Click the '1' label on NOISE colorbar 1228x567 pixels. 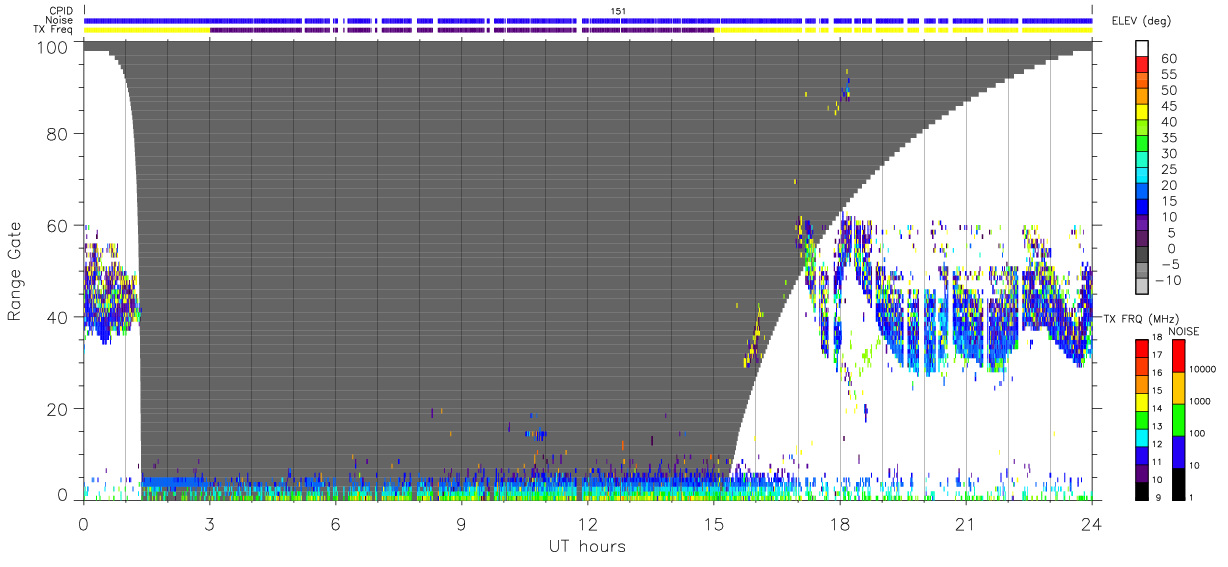pyautogui.click(x=1192, y=499)
